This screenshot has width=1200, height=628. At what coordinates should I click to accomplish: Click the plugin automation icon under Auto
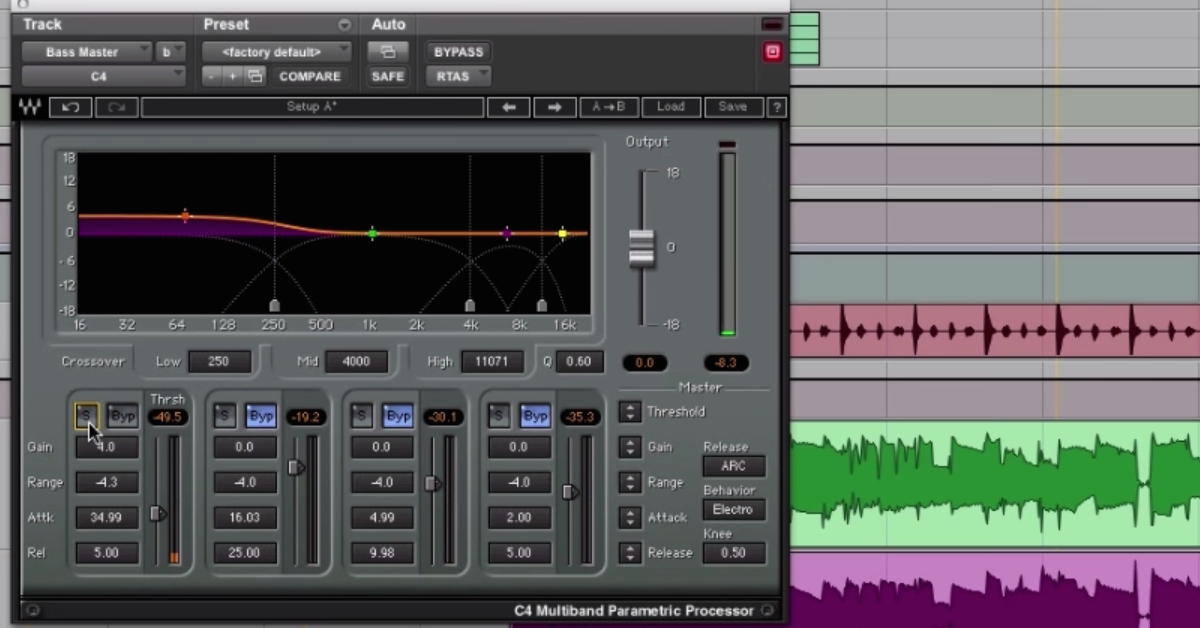(x=388, y=51)
